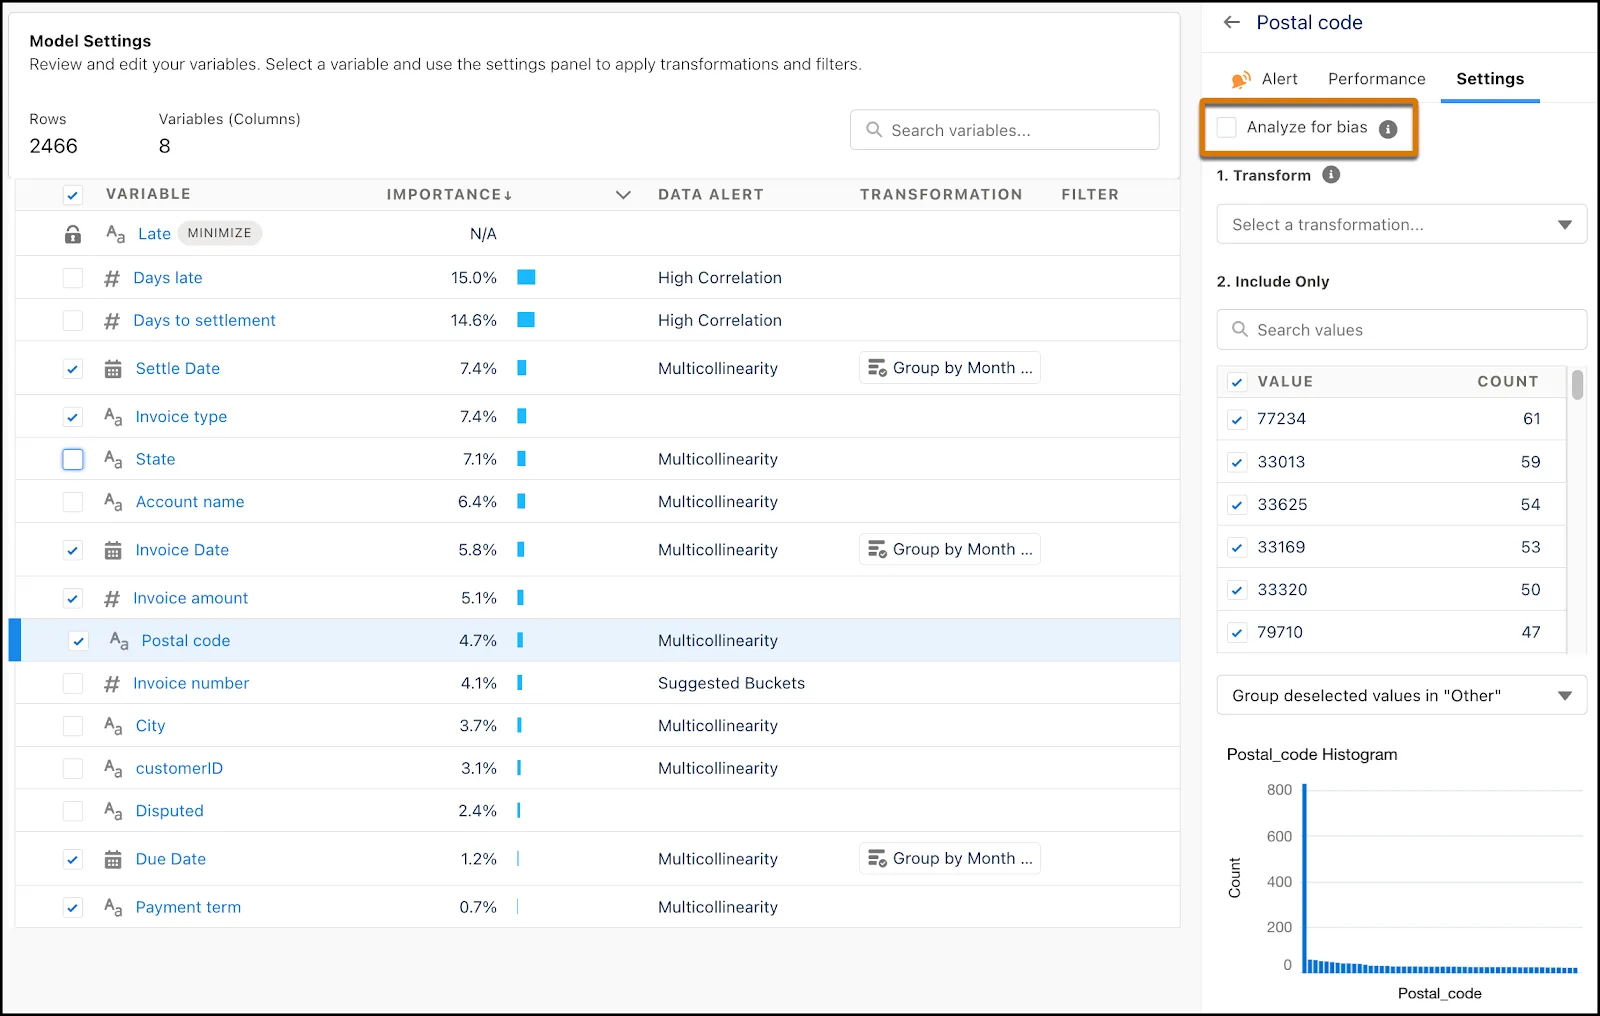Screen dimensions: 1600x1016
Task: Click the Days late importance bar
Action: (x=526, y=277)
